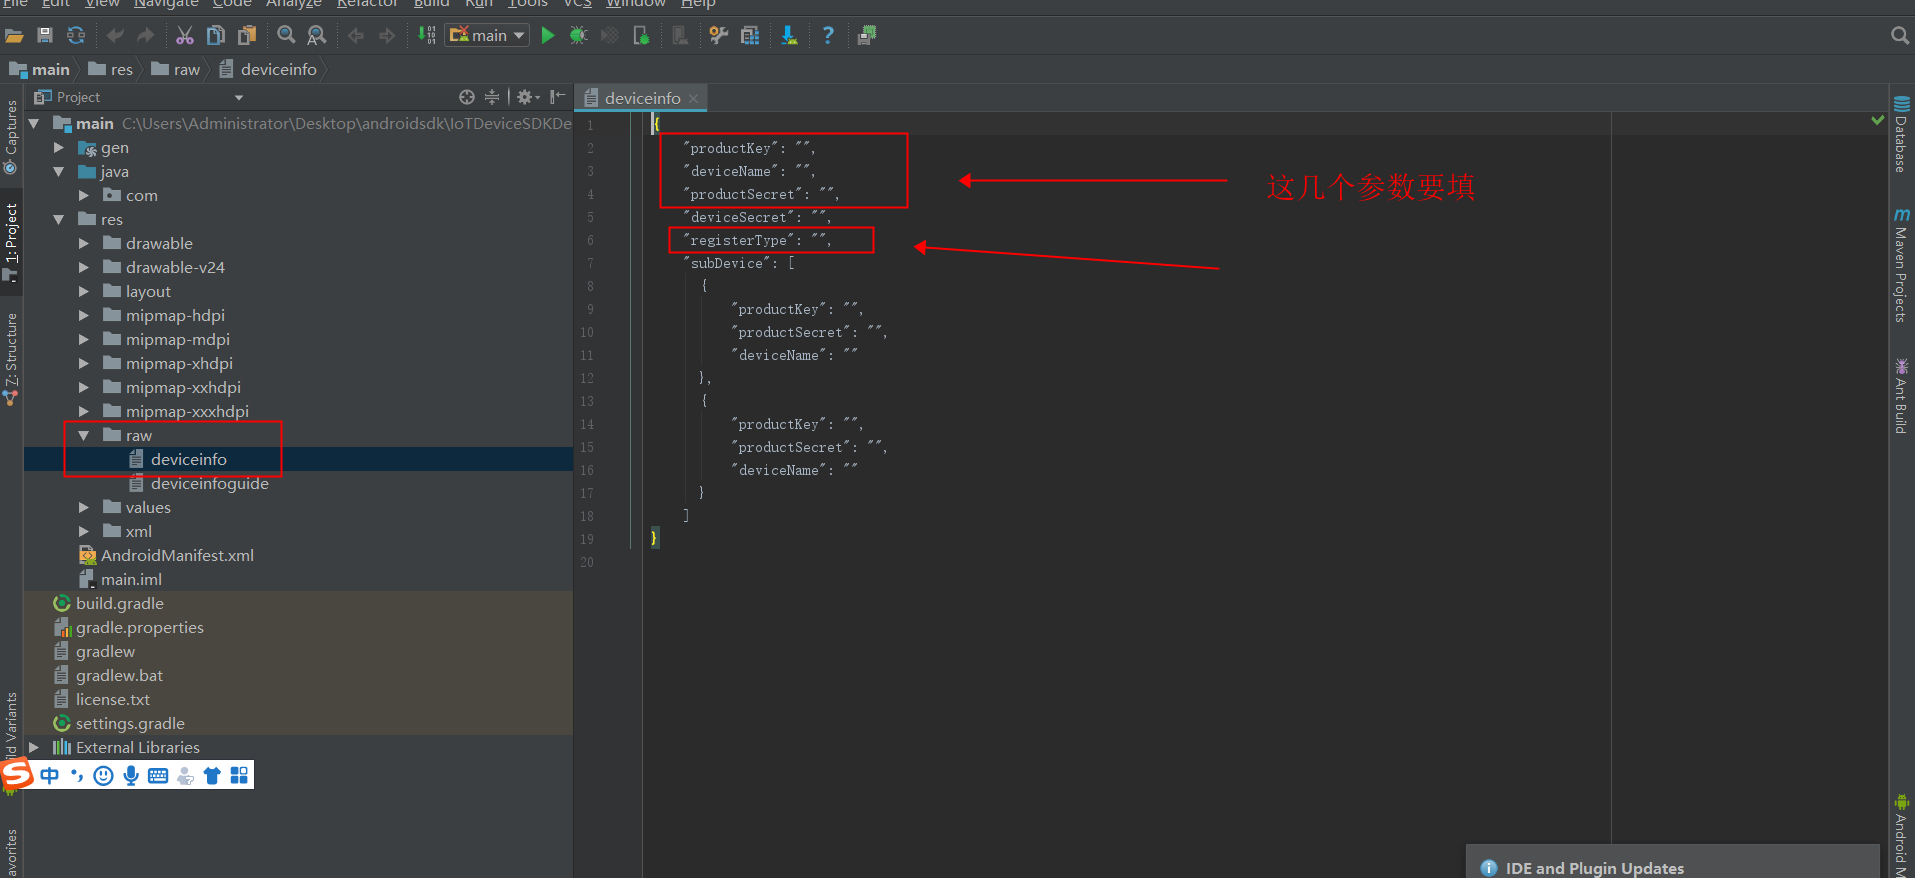1915x878 pixels.
Task: Click the memory chip icon in toolbar
Action: pos(867,36)
